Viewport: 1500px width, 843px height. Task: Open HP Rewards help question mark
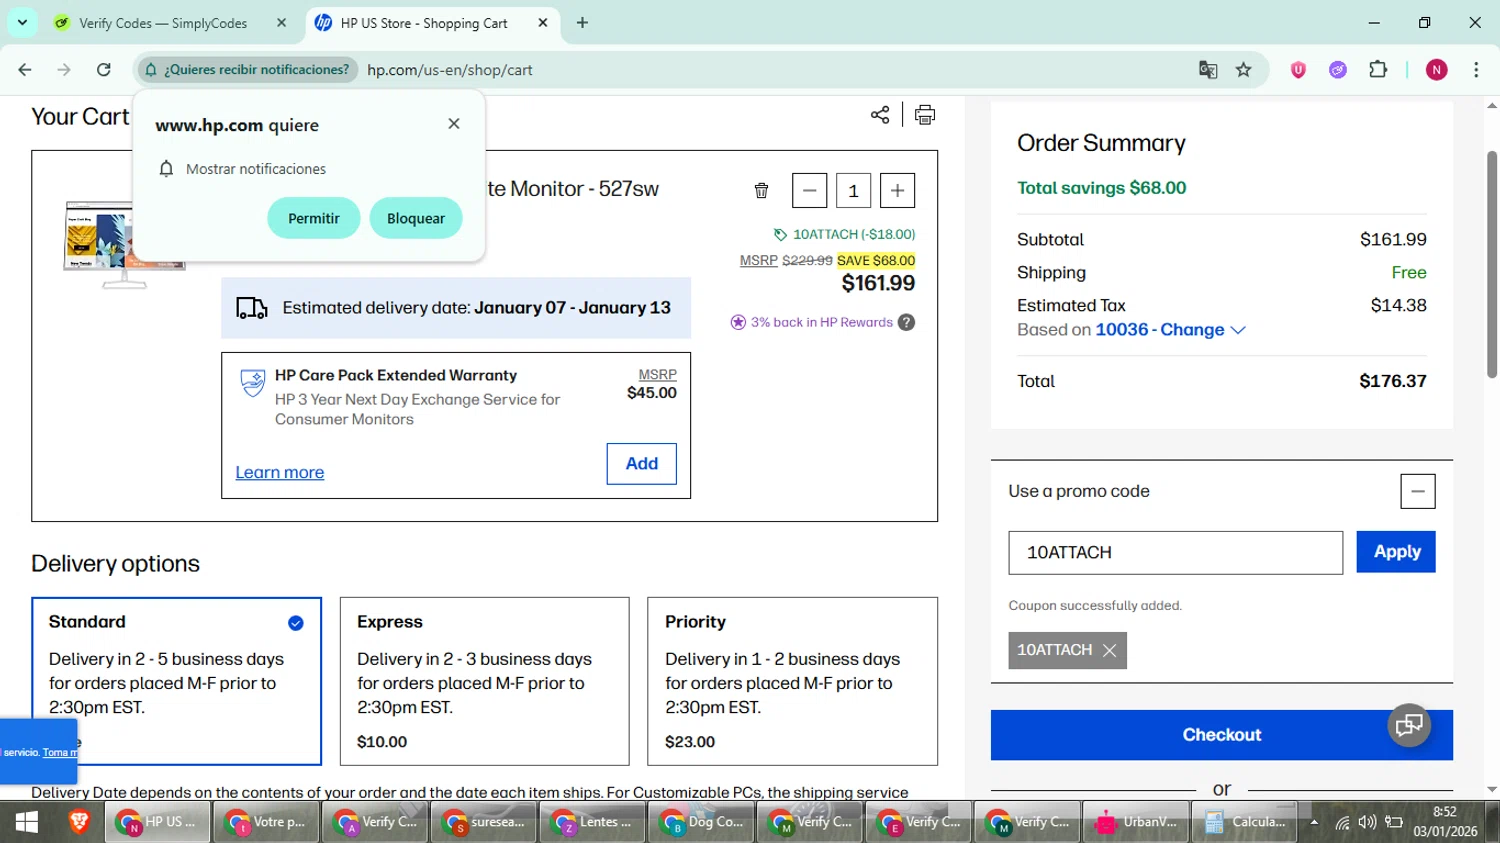[906, 322]
